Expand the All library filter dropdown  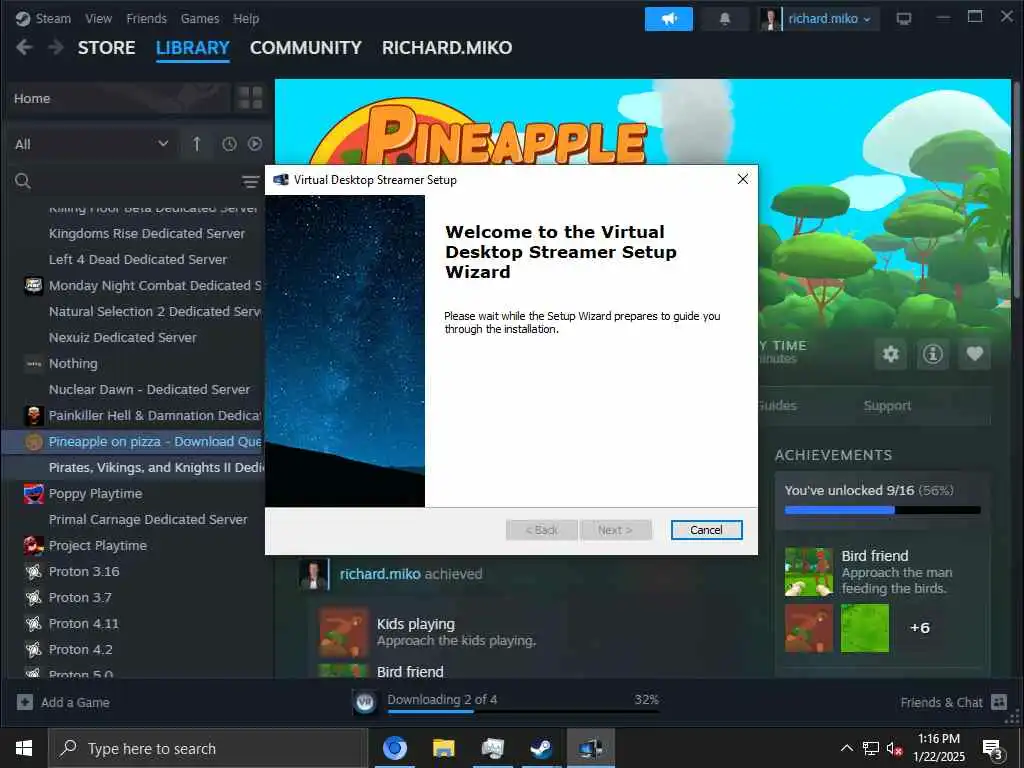coord(91,144)
